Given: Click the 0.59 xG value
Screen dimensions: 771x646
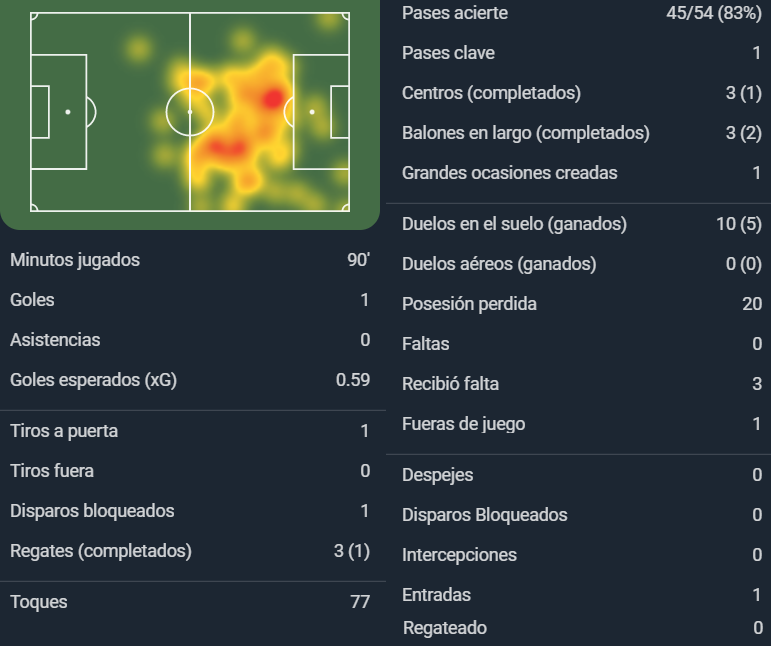Looking at the screenshot, I should 353,380.
